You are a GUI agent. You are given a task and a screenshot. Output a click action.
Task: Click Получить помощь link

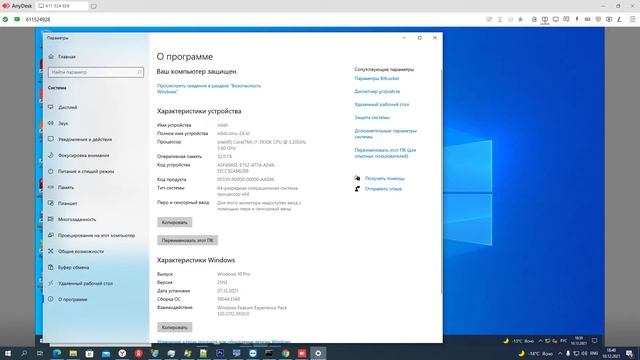(384, 178)
